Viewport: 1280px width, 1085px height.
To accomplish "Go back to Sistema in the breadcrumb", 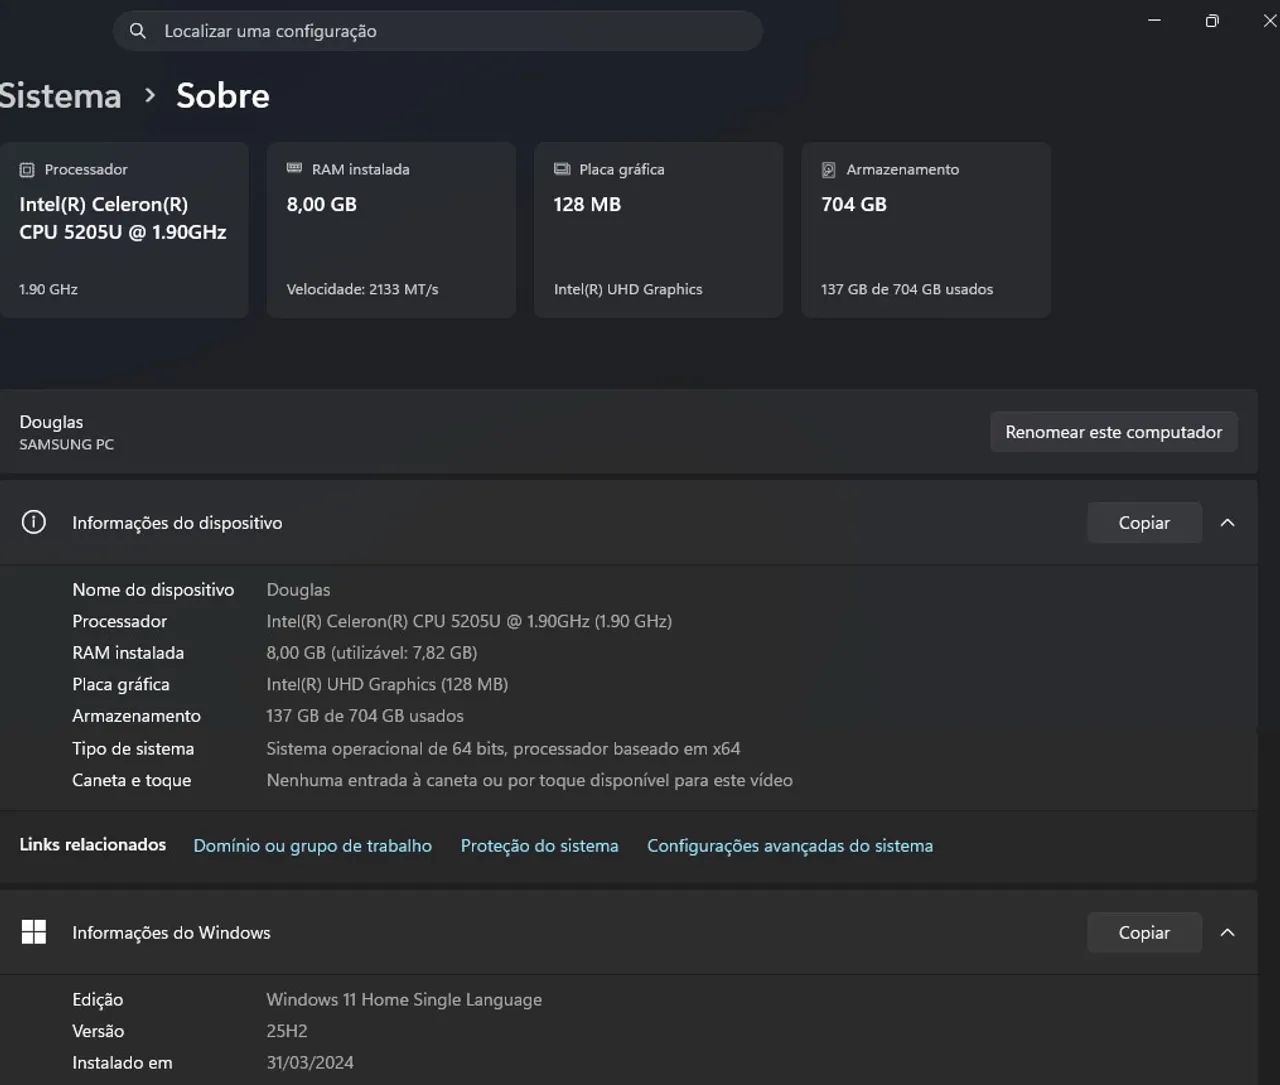I will (x=60, y=96).
